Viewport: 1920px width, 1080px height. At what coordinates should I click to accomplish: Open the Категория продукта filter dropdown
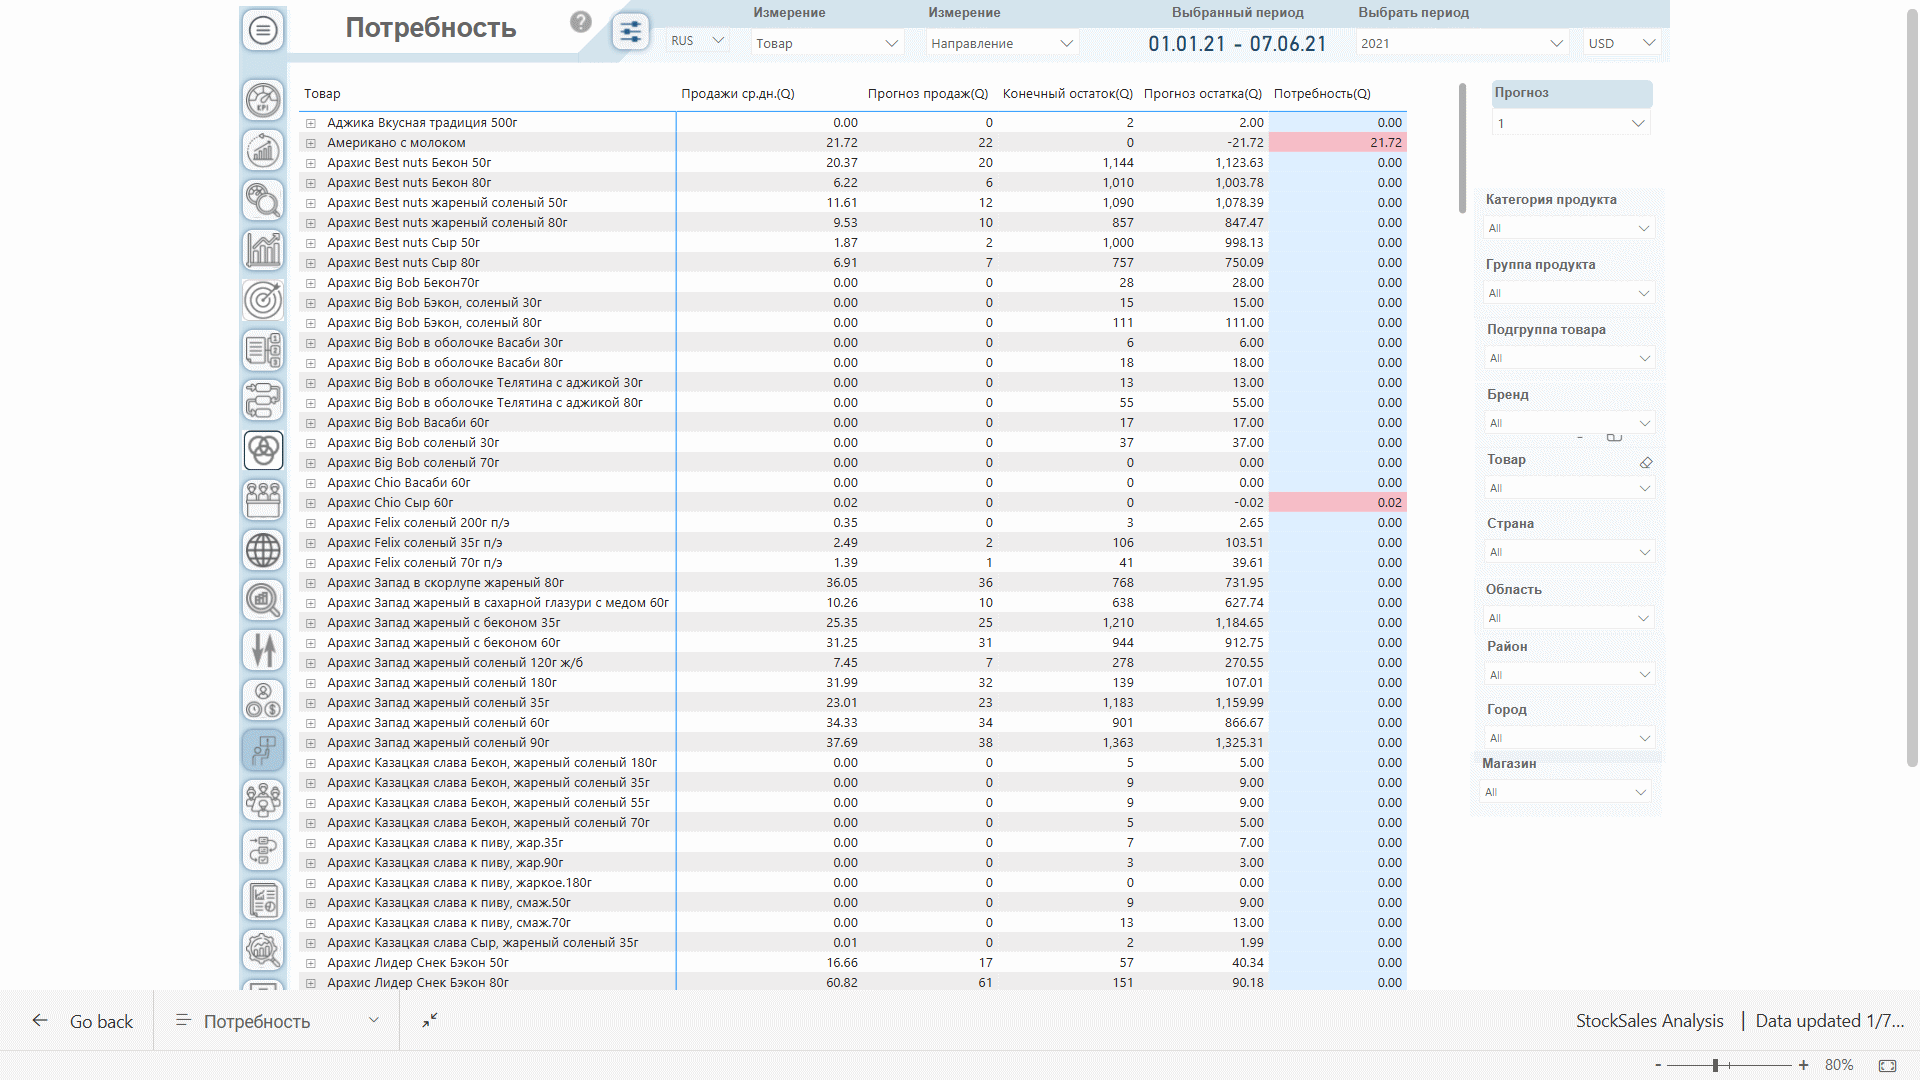pyautogui.click(x=1567, y=228)
